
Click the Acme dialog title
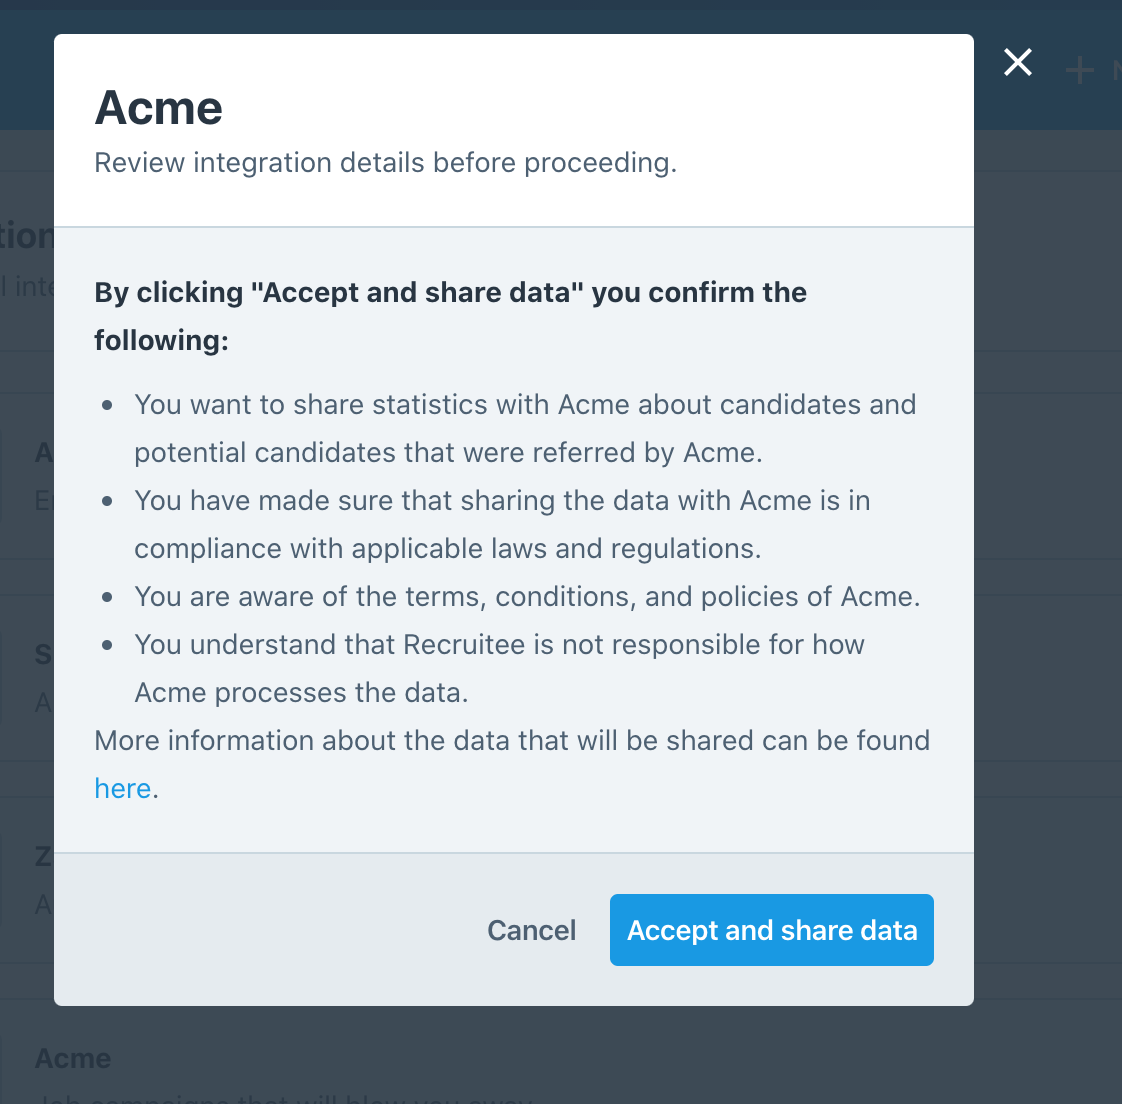pyautogui.click(x=159, y=108)
